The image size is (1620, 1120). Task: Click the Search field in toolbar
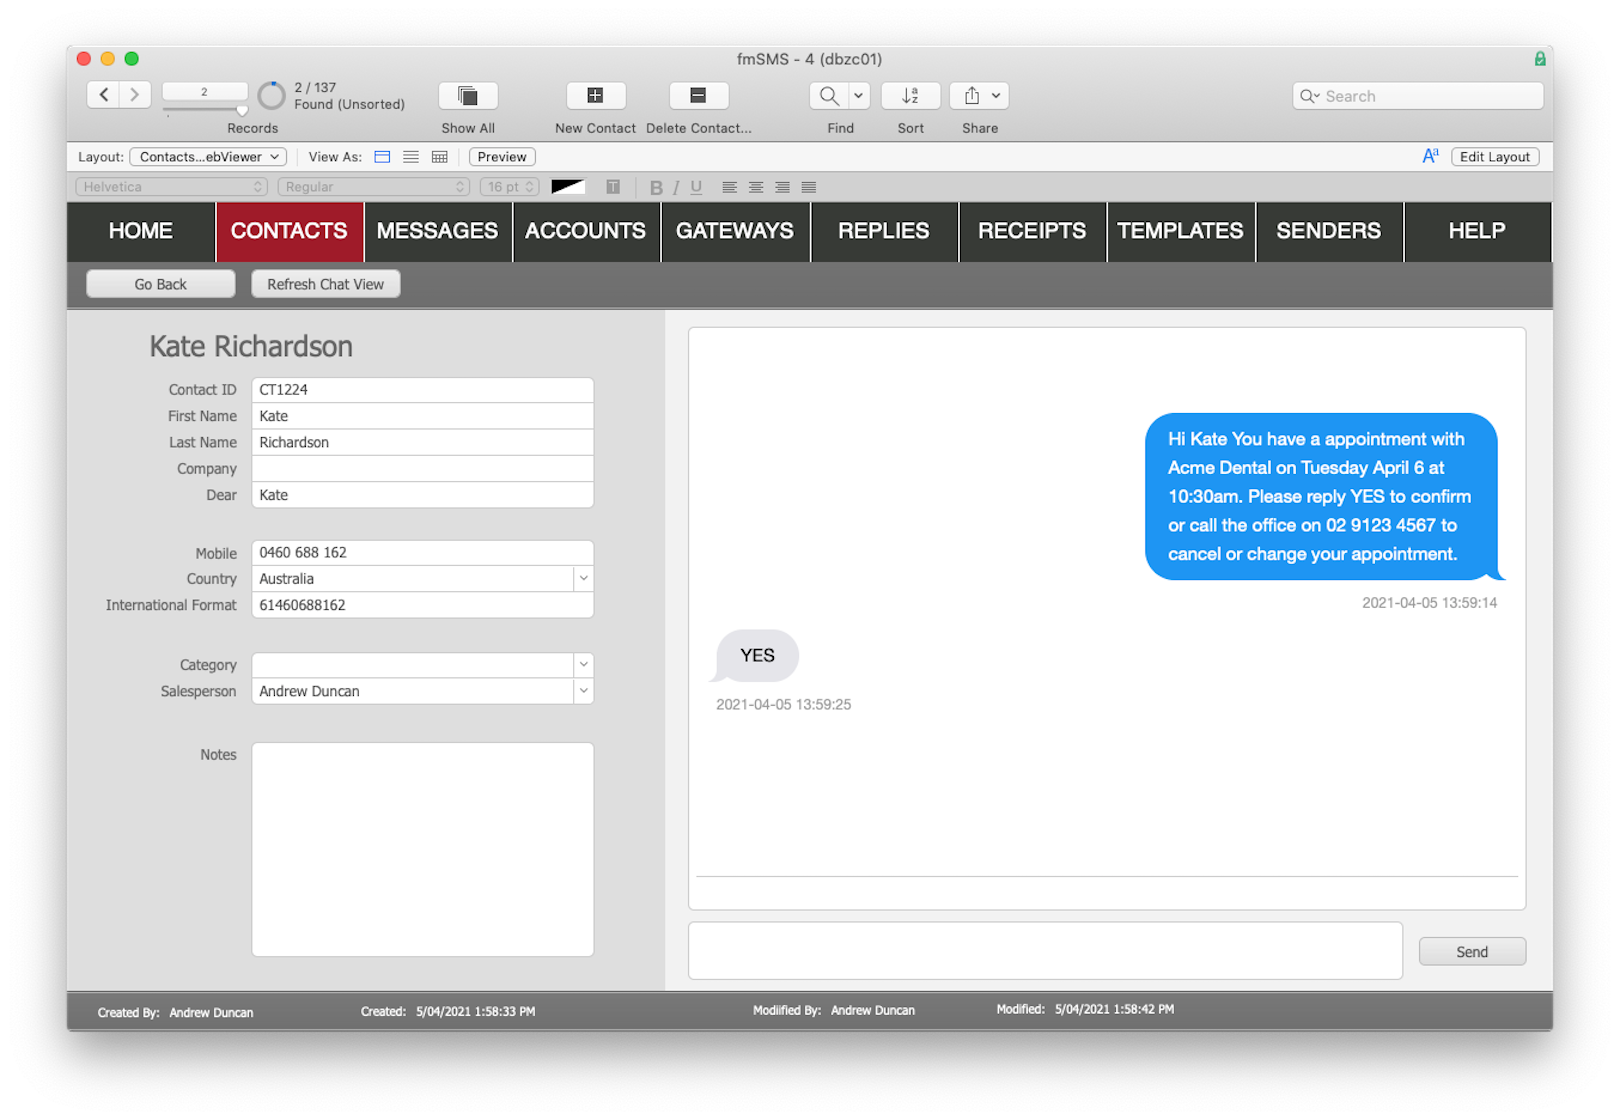point(1418,96)
